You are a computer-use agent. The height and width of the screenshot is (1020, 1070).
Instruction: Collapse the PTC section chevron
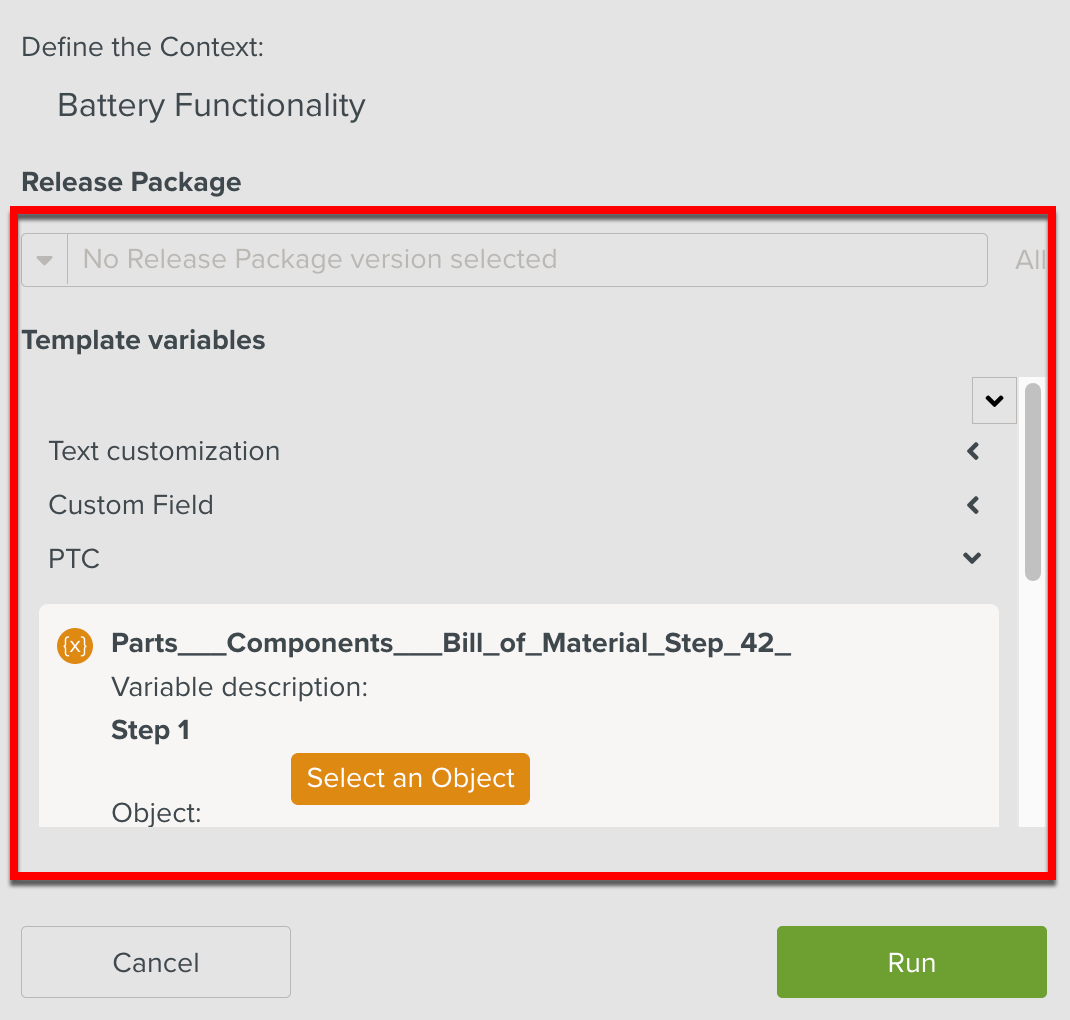tap(972, 559)
